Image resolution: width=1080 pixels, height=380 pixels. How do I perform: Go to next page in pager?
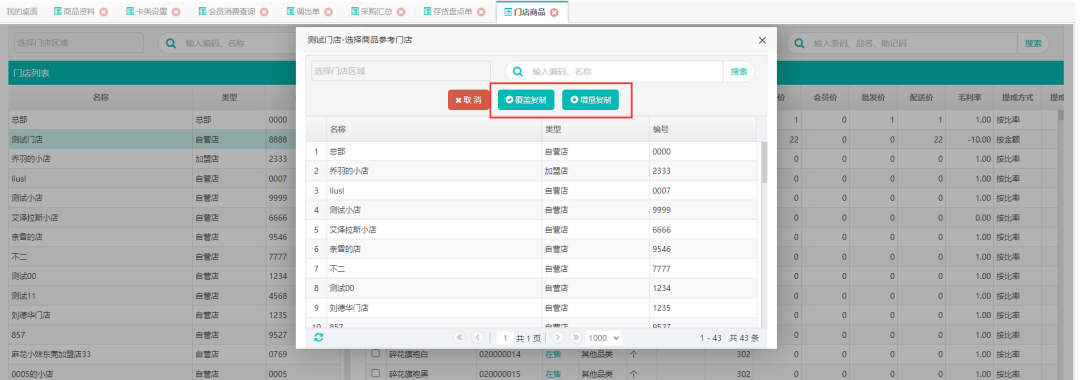tap(558, 338)
